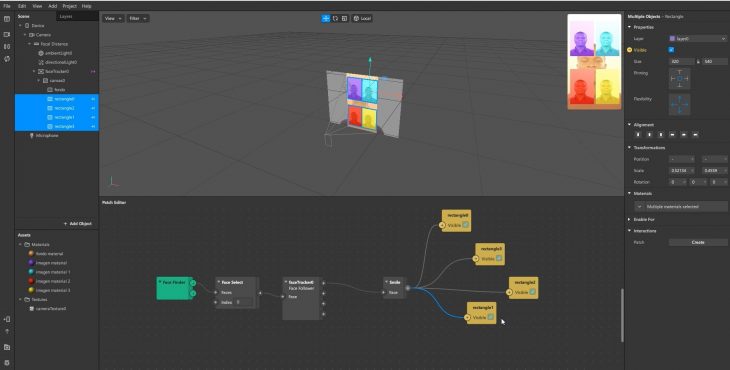This screenshot has width=730, height=370.
Task: Open the Edit menu
Action: [22, 6]
